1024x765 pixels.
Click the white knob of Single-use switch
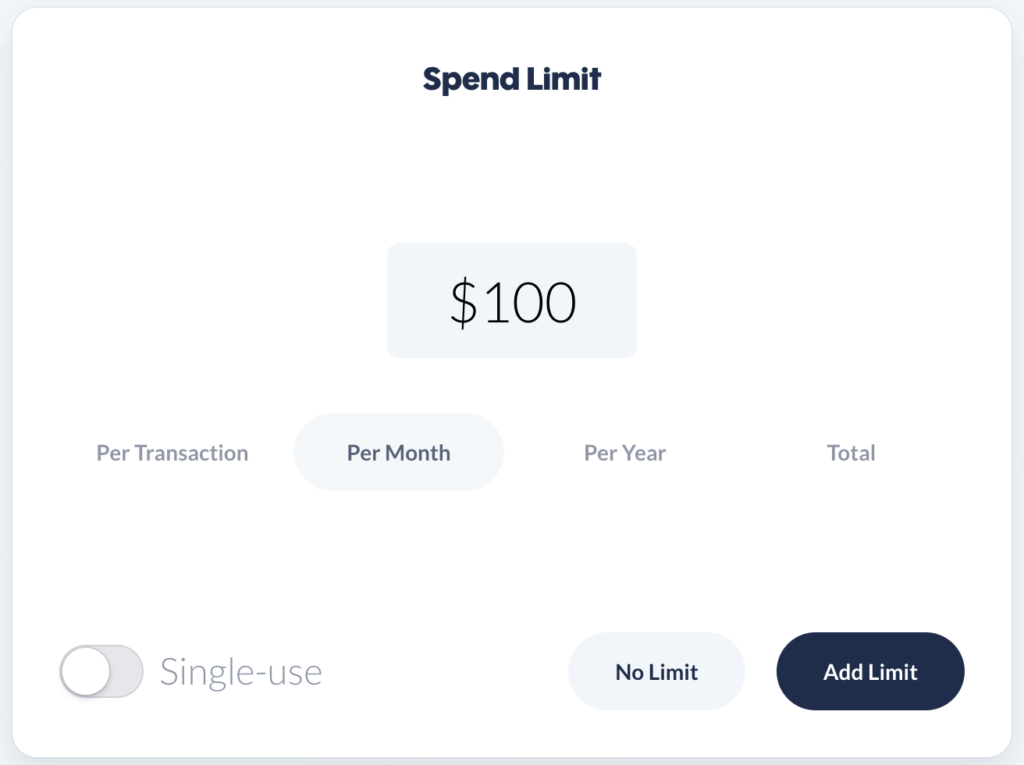(85, 671)
